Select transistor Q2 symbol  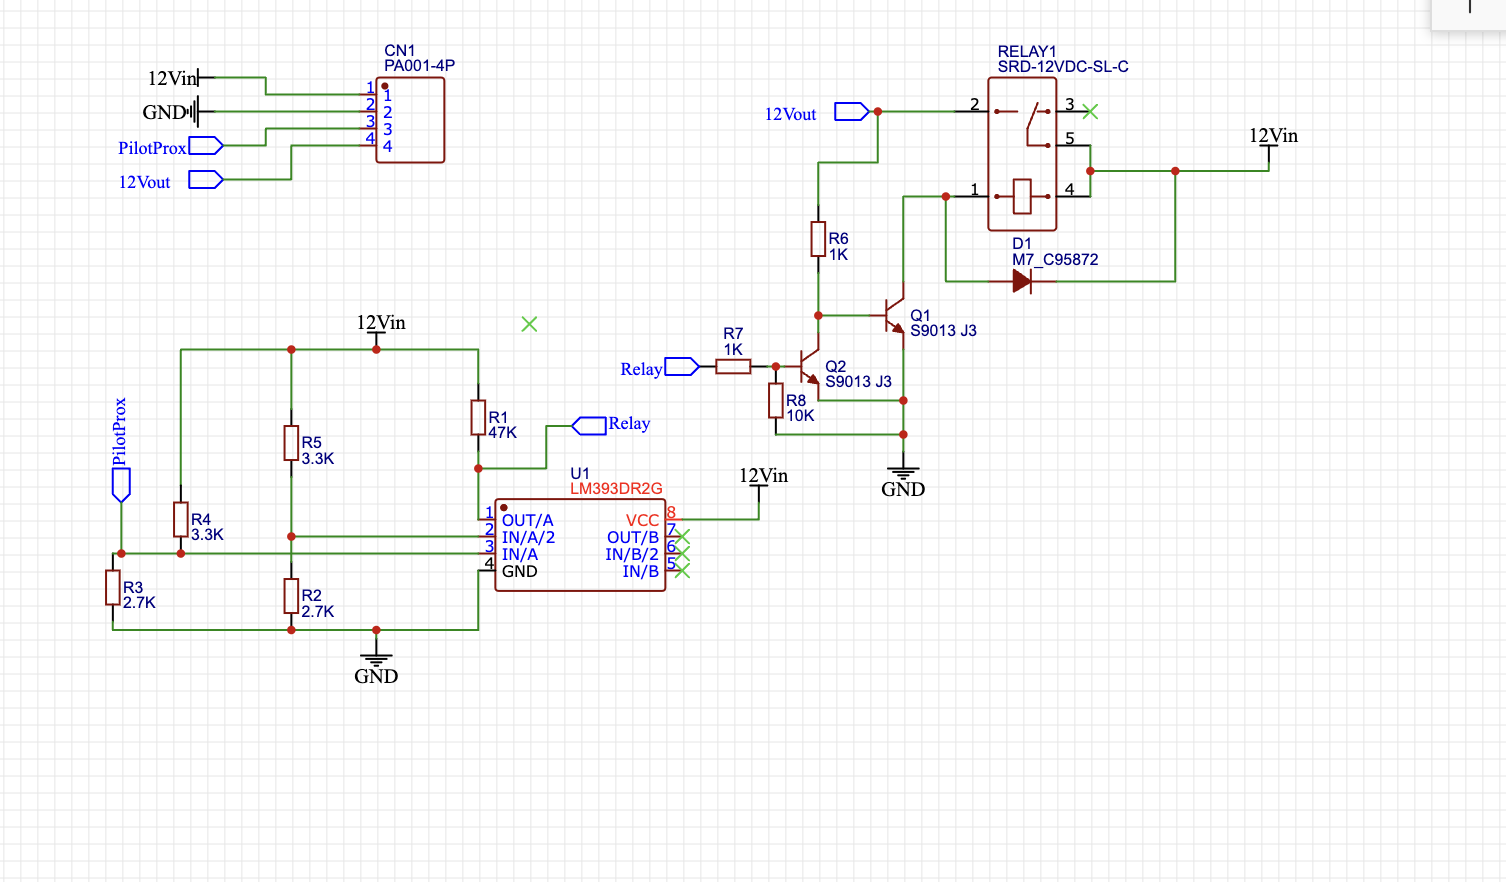click(808, 368)
